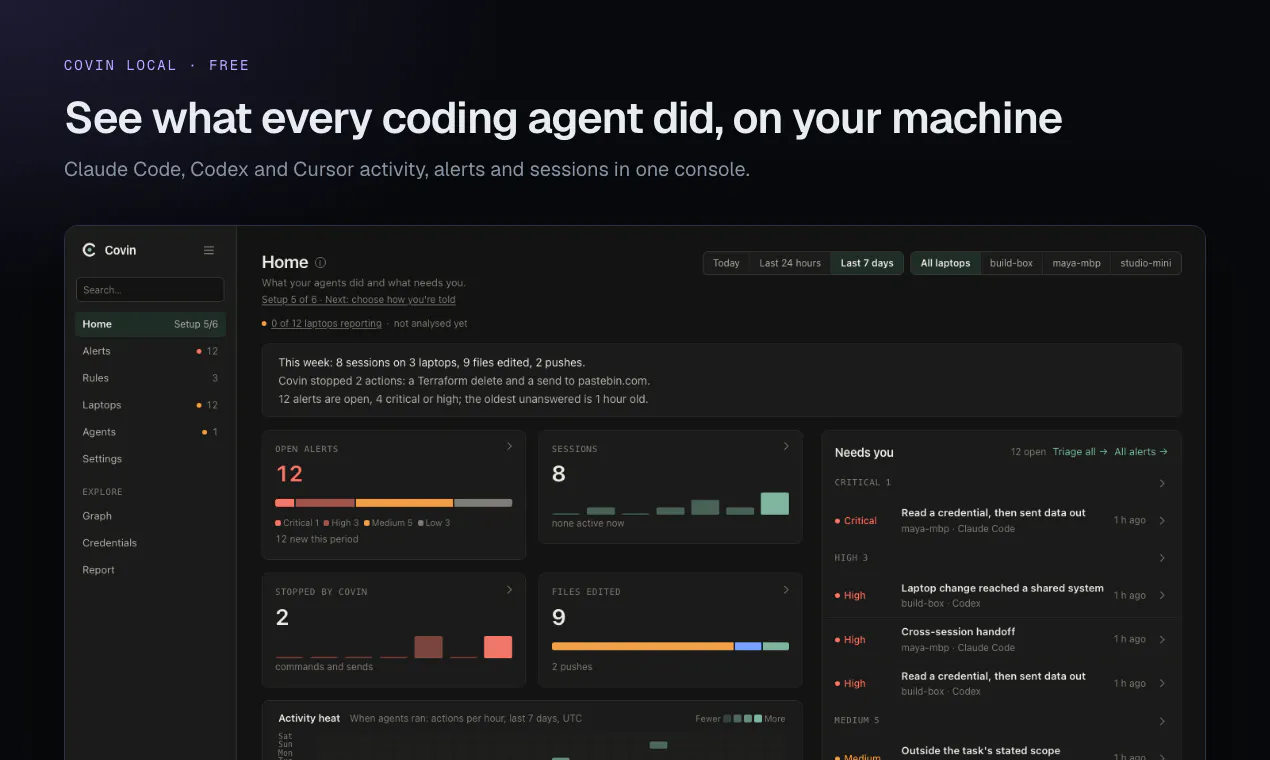This screenshot has height=760, width=1270.
Task: Filter to the build-box laptop
Action: (x=1011, y=263)
